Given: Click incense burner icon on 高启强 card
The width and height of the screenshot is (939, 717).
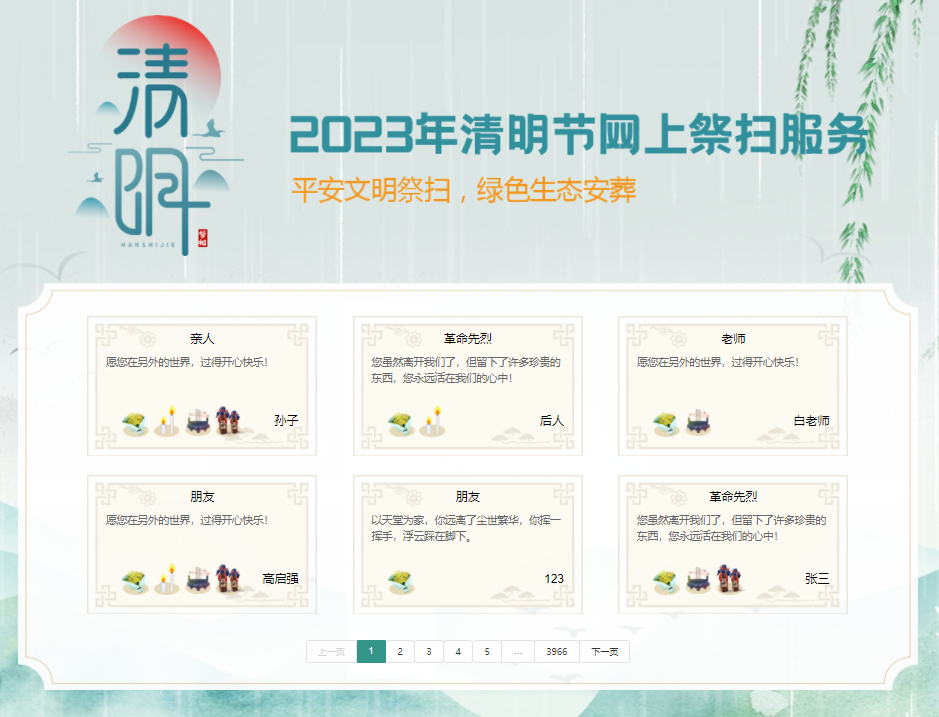Looking at the screenshot, I should coord(198,580).
